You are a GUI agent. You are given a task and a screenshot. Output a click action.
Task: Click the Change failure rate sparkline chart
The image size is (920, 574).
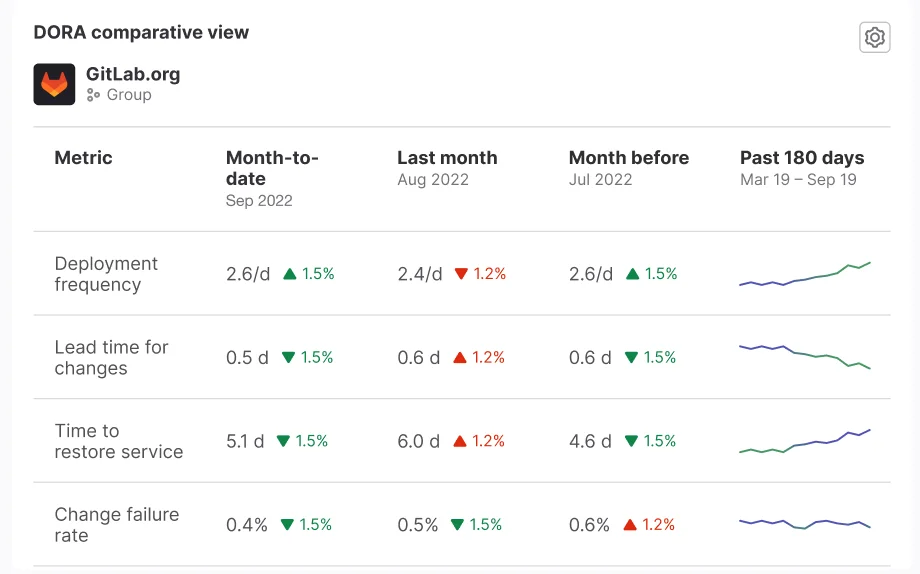[805, 523]
